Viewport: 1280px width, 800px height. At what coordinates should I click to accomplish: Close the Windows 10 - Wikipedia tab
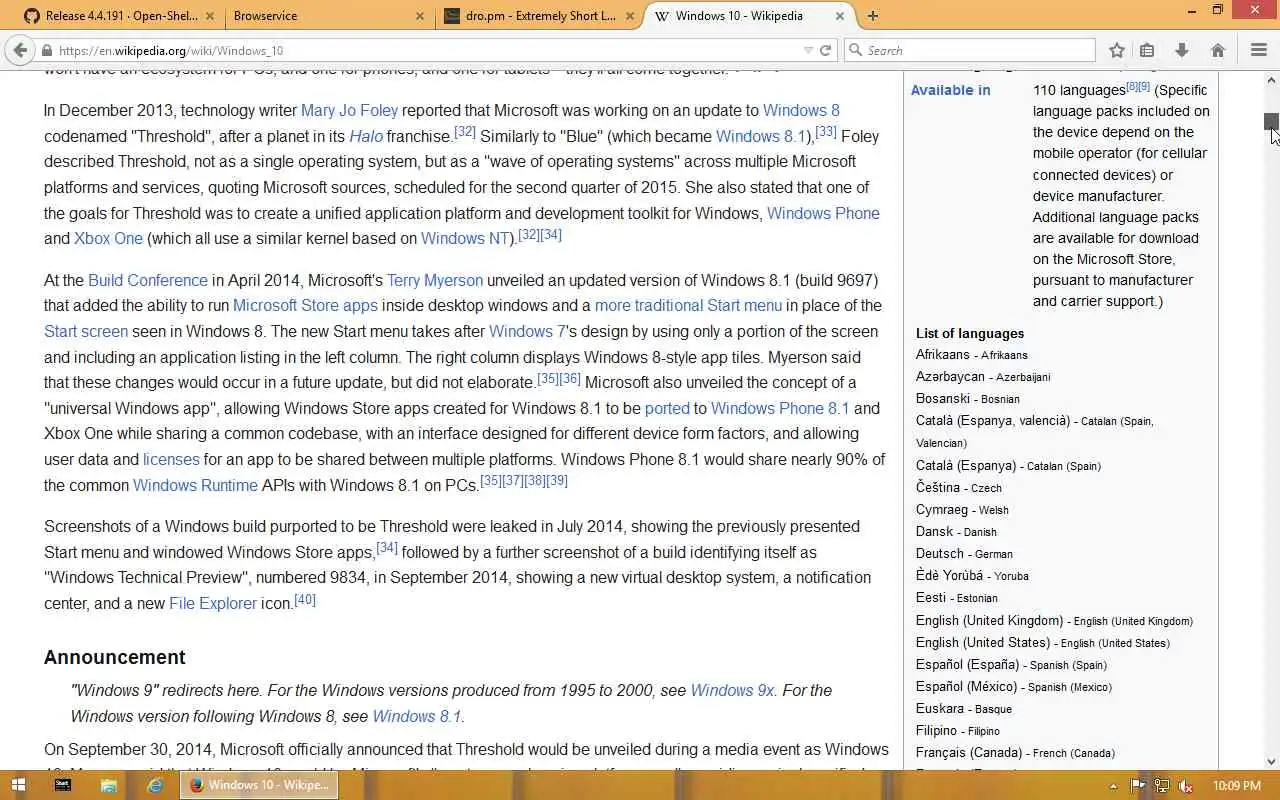[x=840, y=16]
